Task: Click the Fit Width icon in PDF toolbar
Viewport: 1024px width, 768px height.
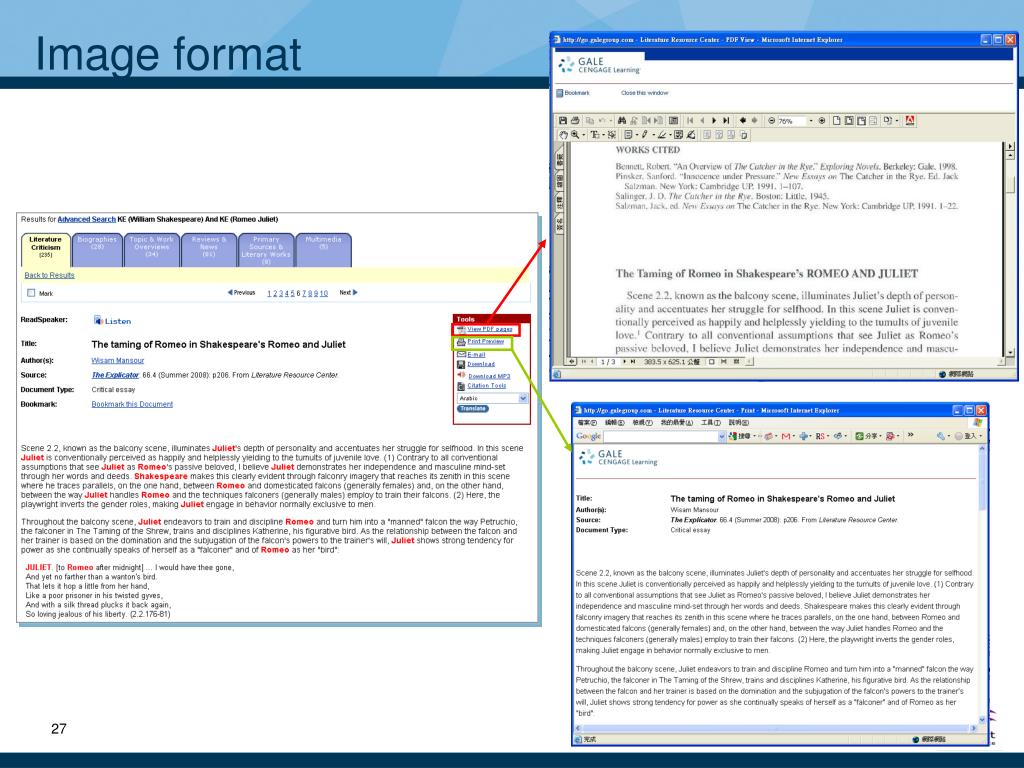Action: (861, 120)
